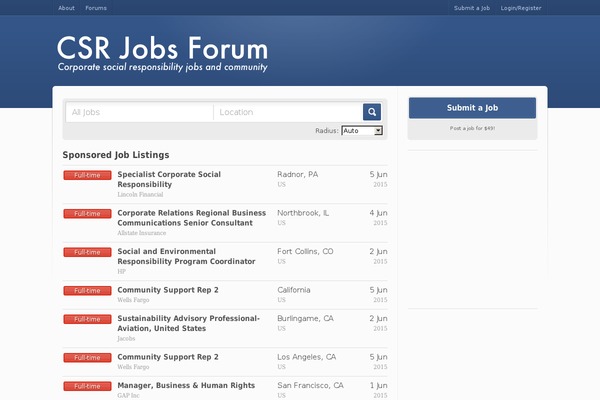
Task: Open Corporate Relations Regional Business Communications job
Action: click(x=191, y=218)
